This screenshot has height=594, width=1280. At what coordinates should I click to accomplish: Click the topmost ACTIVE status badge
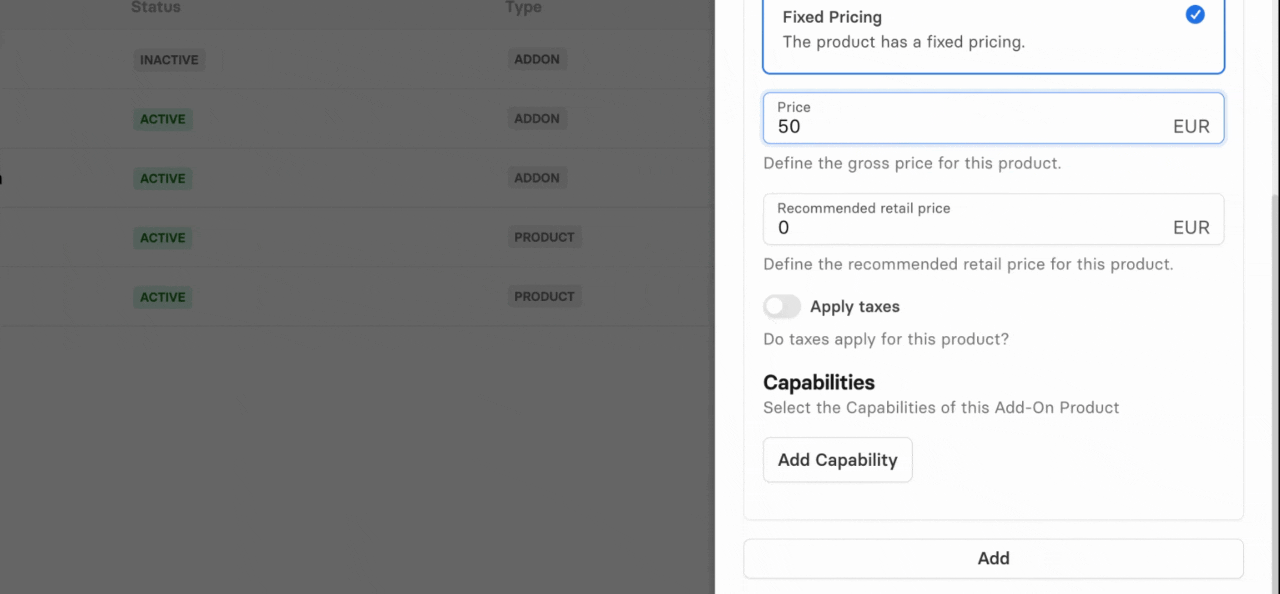point(163,119)
